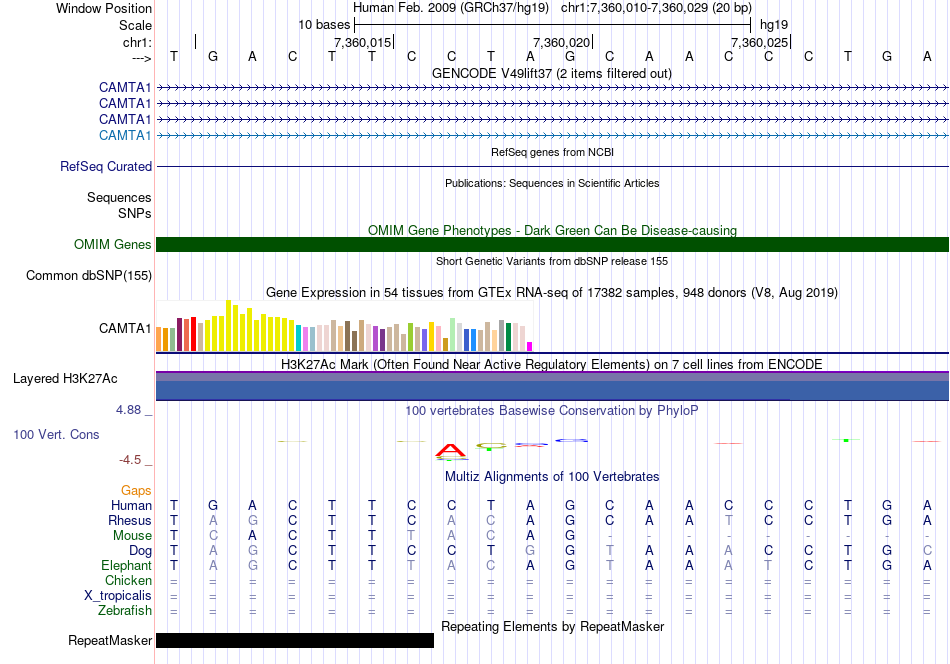Click the Dog alignment row label

pos(141,551)
